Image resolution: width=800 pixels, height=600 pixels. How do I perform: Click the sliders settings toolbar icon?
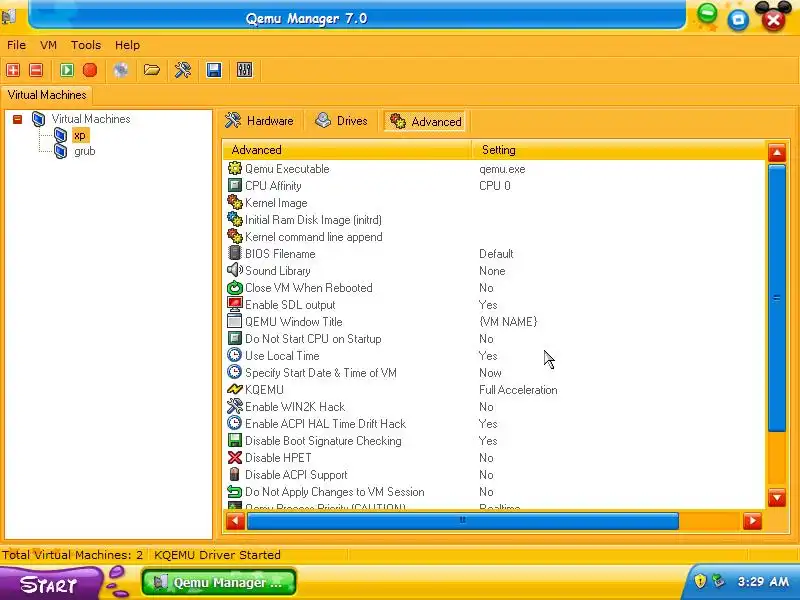[244, 70]
